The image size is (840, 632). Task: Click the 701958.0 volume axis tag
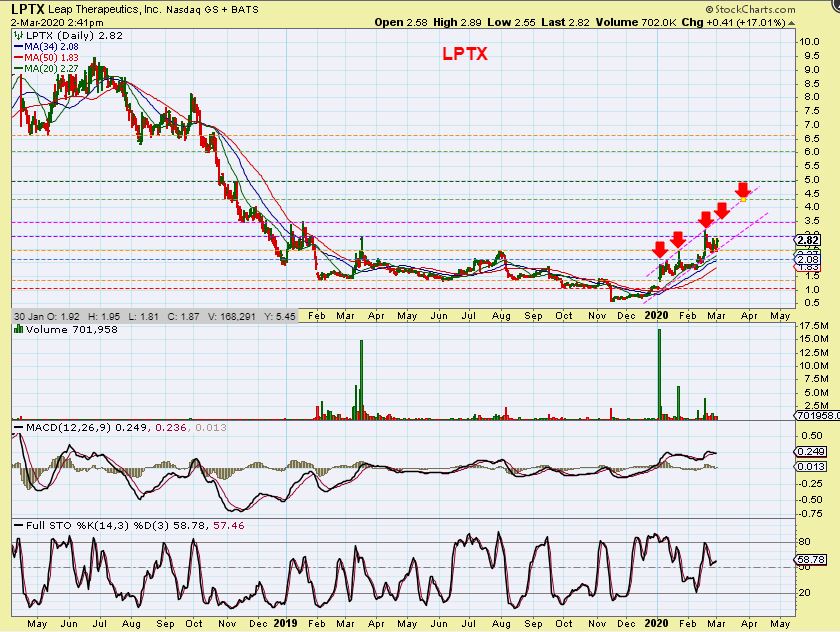coord(816,416)
